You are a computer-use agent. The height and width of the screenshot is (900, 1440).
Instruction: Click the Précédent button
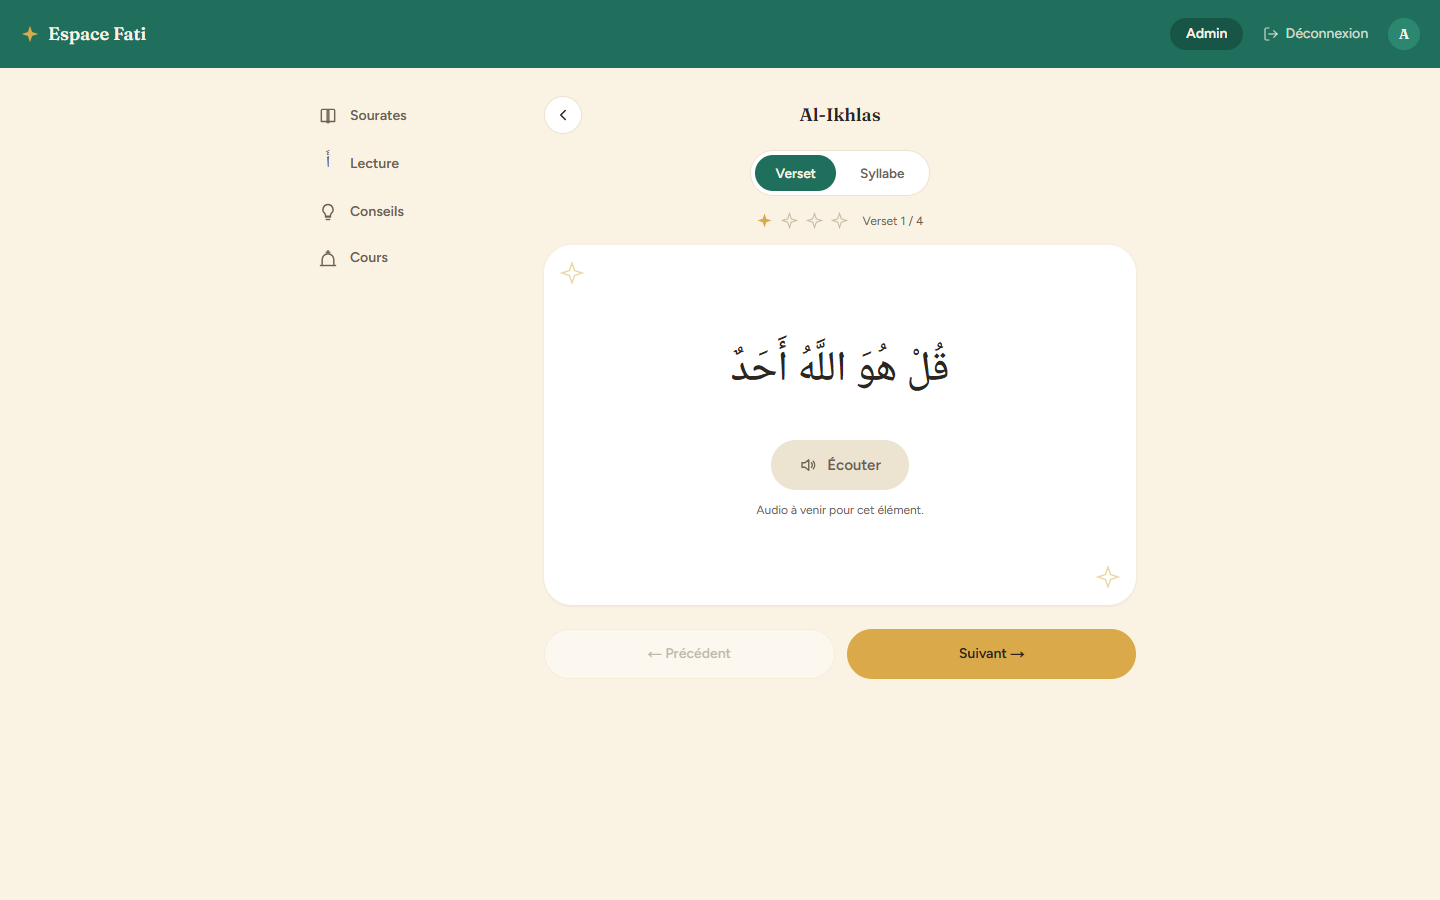[x=689, y=654]
